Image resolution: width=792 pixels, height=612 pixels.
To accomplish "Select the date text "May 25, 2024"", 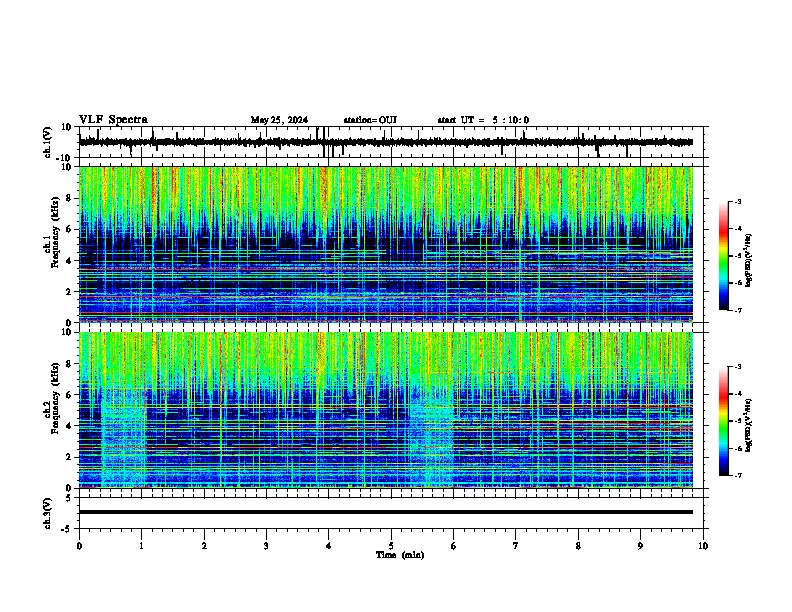I will [x=279, y=120].
